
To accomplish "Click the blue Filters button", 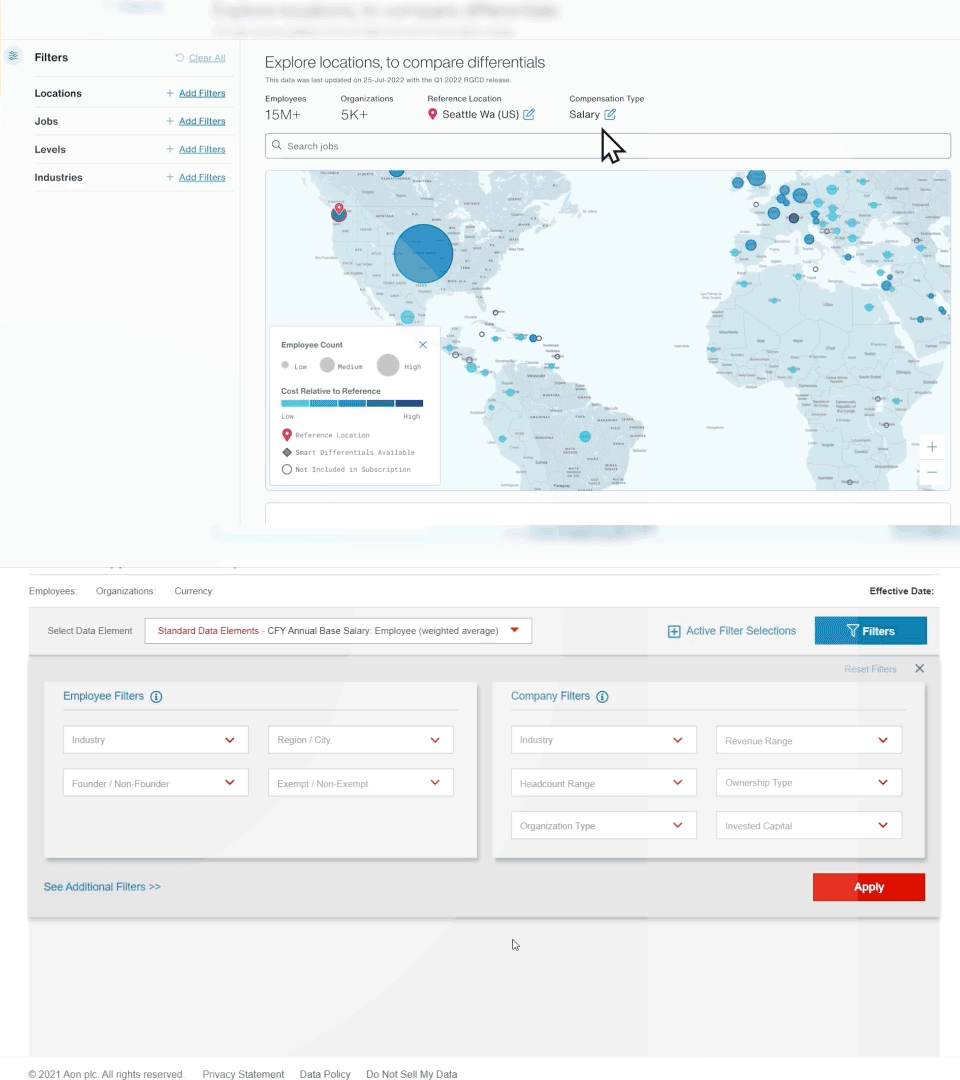I will click(870, 631).
